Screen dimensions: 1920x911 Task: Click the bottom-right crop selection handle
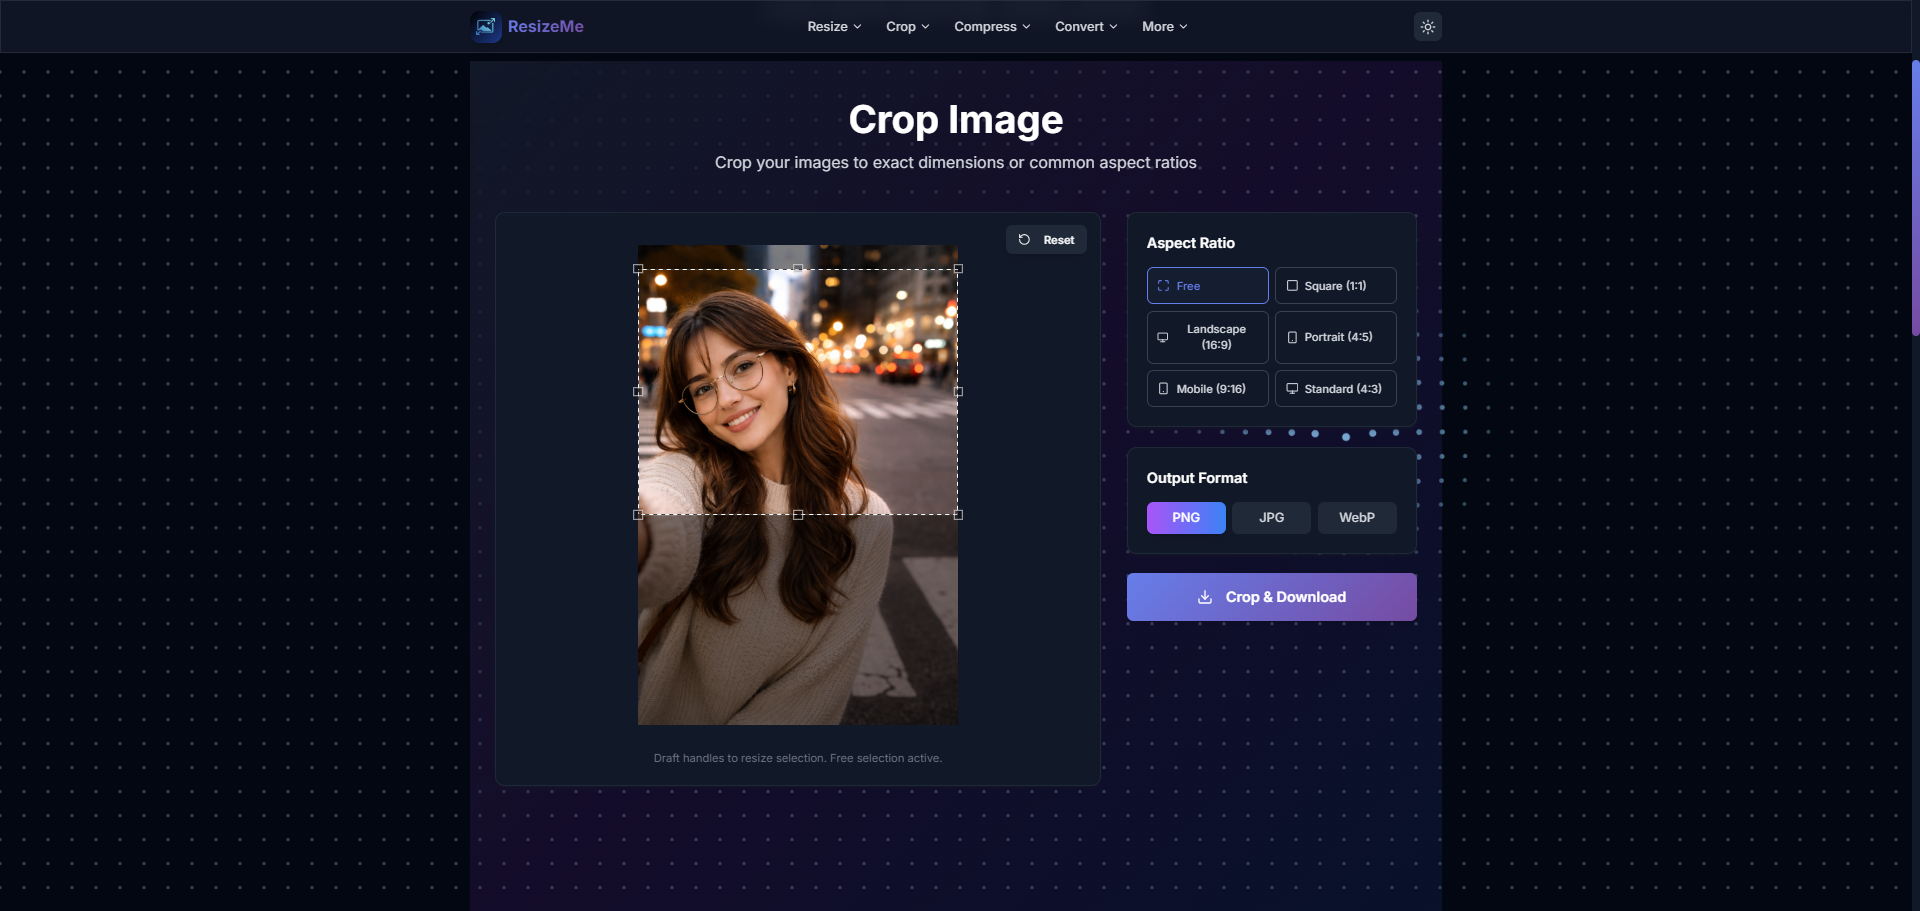(958, 515)
